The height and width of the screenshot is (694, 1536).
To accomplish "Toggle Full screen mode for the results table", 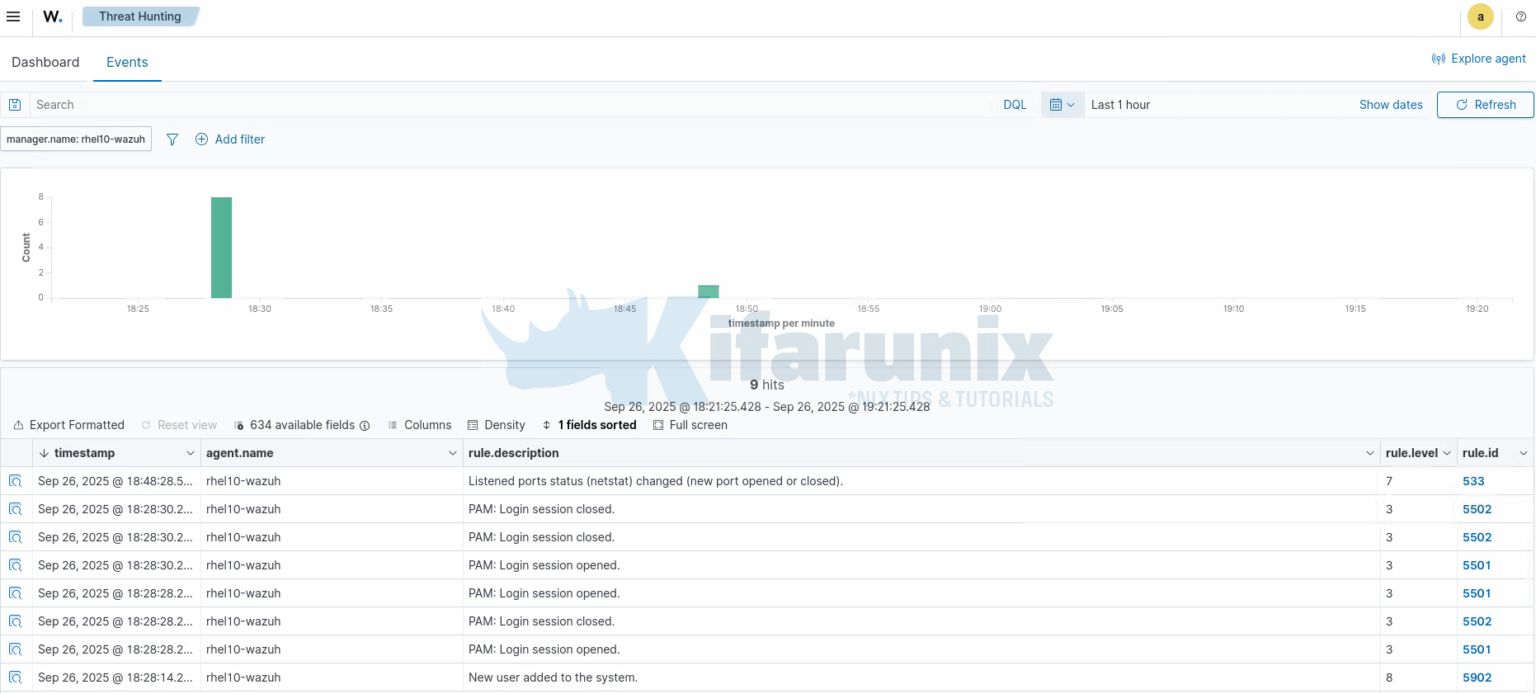I will (x=690, y=425).
